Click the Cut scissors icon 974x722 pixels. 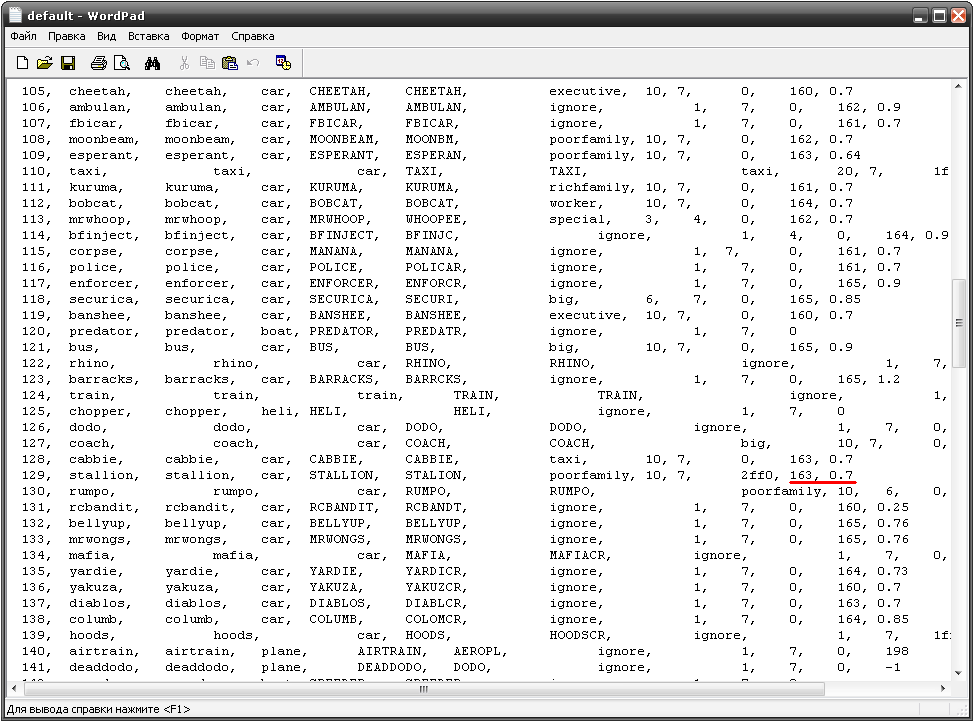[x=184, y=63]
